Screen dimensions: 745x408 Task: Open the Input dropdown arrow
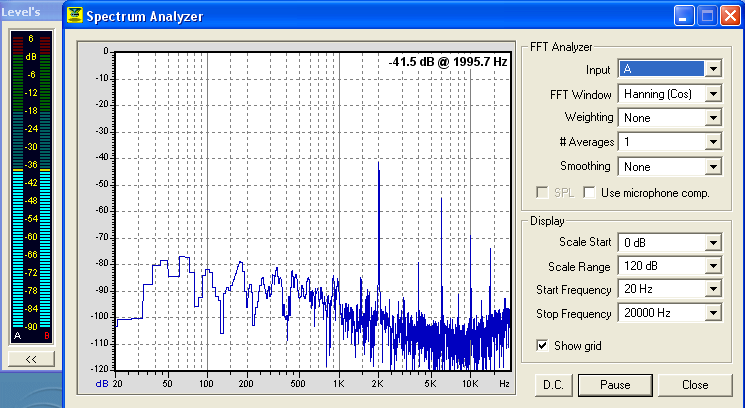713,69
